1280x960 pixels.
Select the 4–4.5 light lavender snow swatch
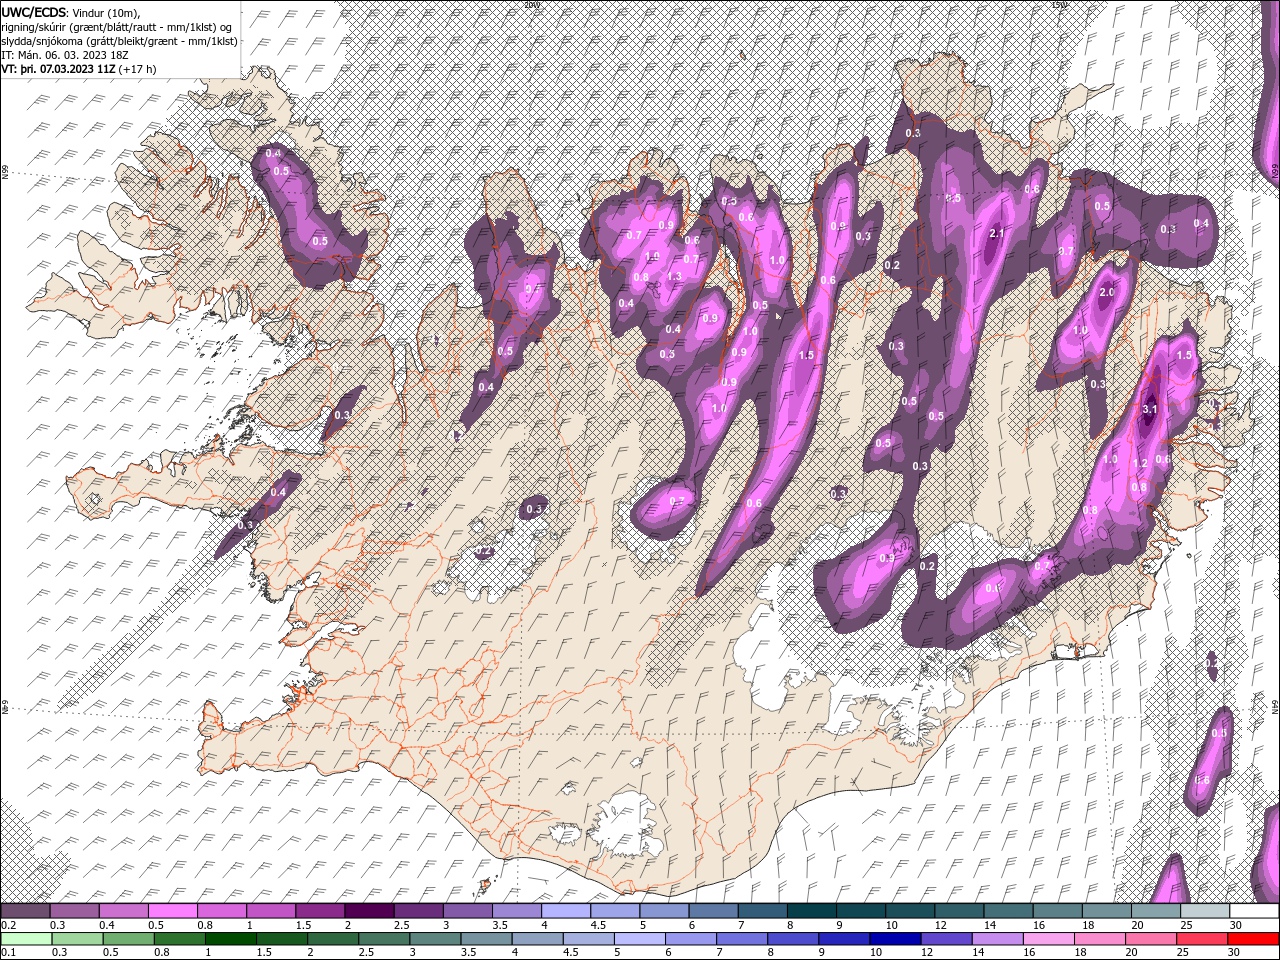566,911
